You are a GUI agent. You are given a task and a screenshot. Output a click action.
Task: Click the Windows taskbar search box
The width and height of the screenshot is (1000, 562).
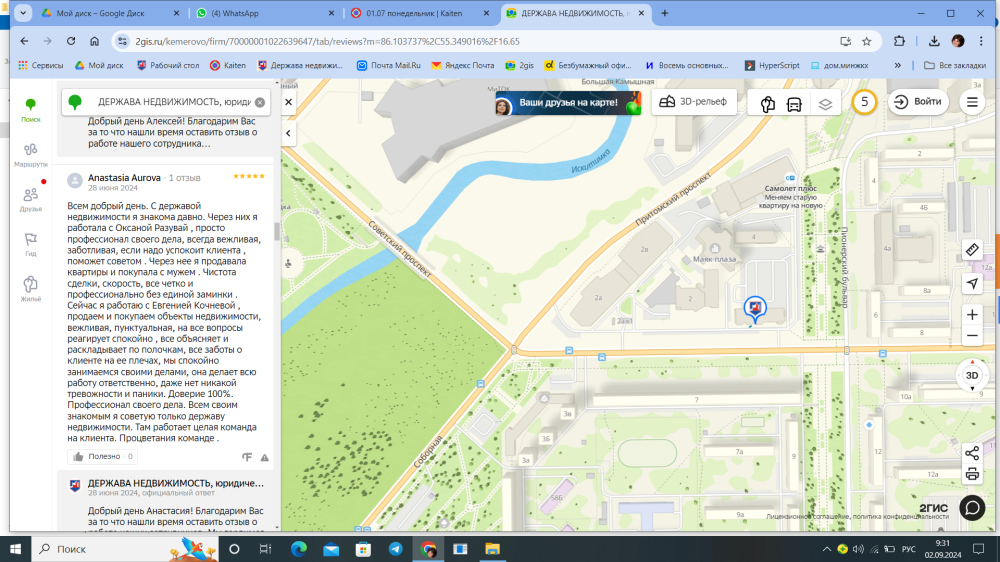[x=124, y=549]
